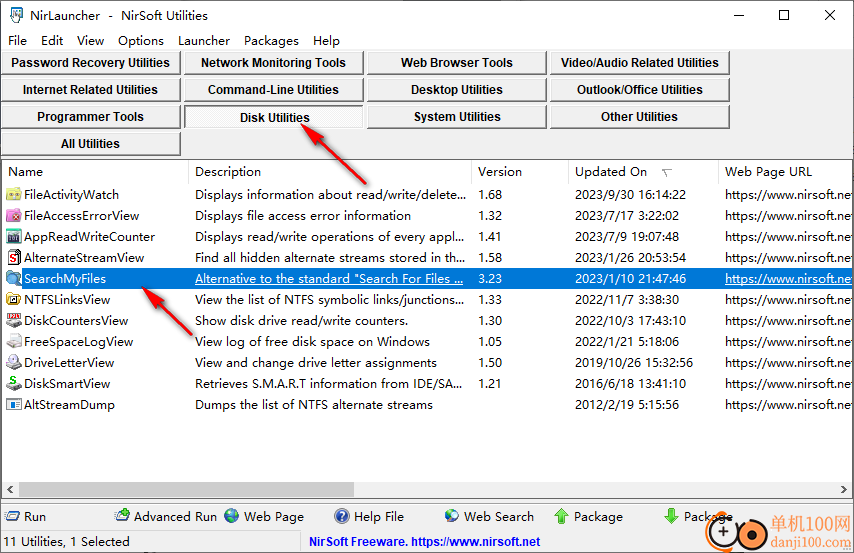Switch to Outlook/Office Utilities category
The height and width of the screenshot is (553, 854).
click(x=639, y=89)
